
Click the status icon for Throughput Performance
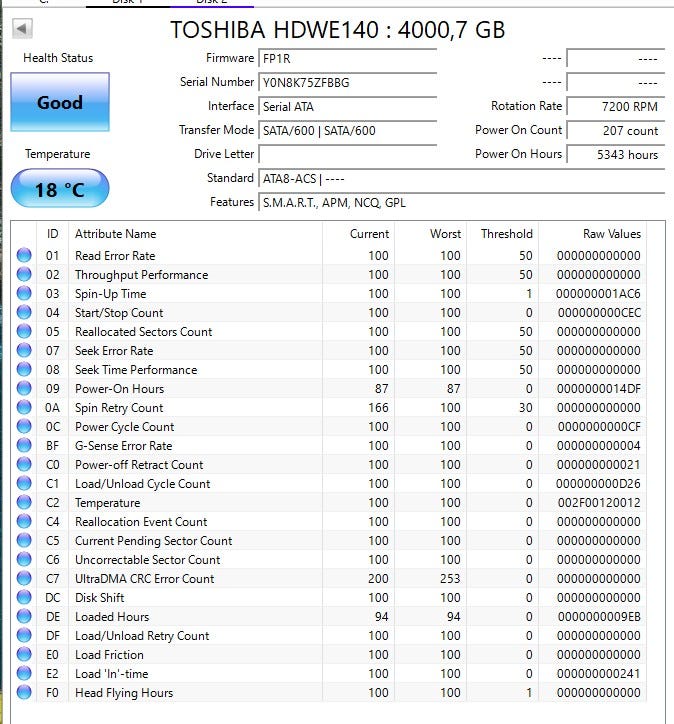(x=24, y=274)
